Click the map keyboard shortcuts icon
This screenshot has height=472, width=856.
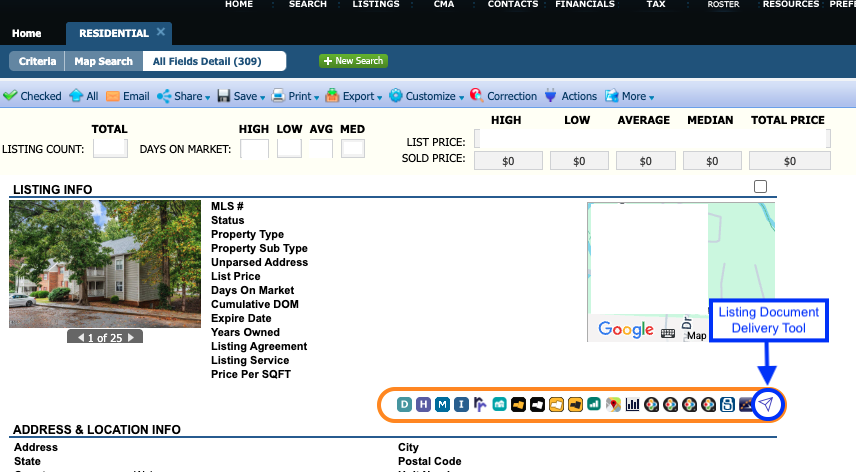click(x=668, y=333)
